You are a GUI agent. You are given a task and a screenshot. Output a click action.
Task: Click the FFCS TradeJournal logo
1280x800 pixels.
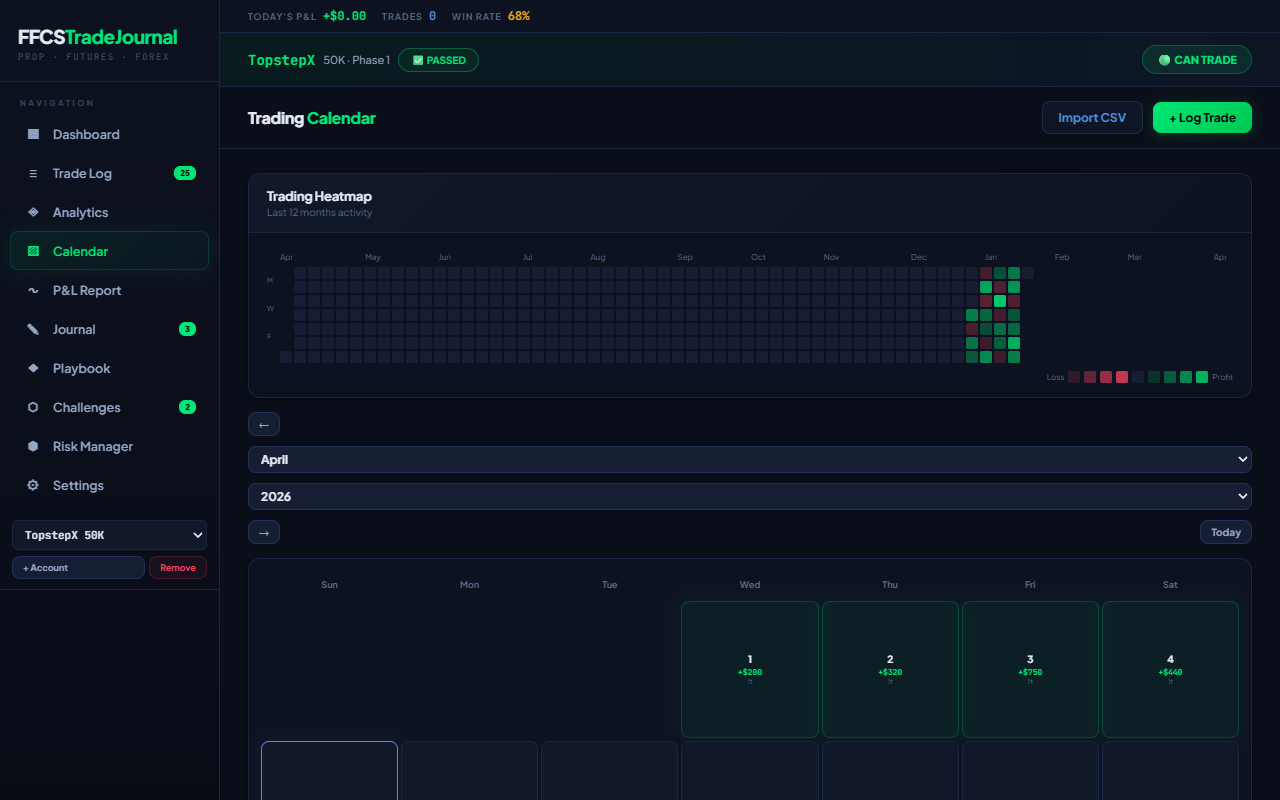coord(98,37)
